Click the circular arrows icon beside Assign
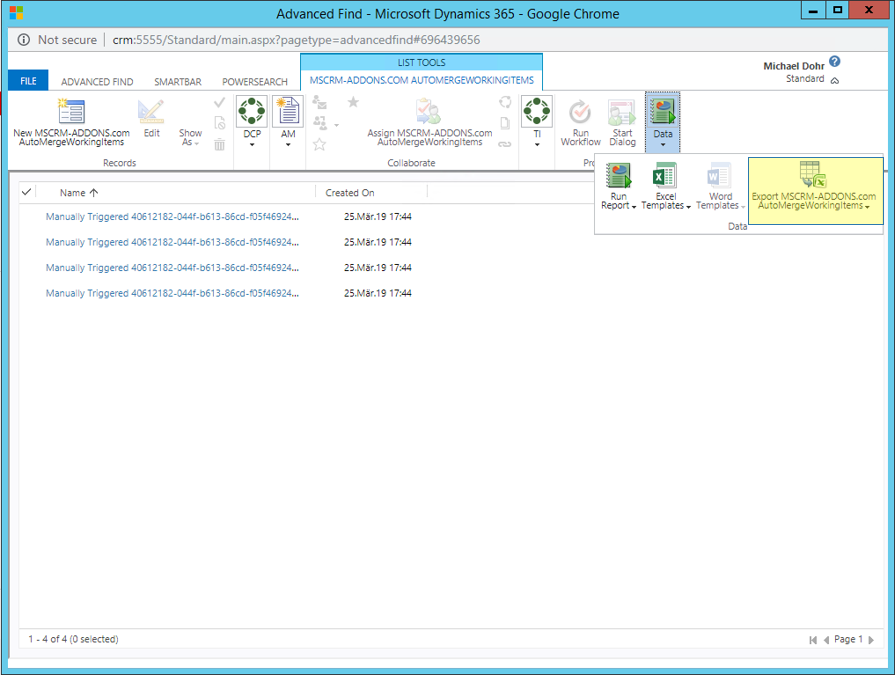This screenshot has height=676, width=896. pos(505,102)
